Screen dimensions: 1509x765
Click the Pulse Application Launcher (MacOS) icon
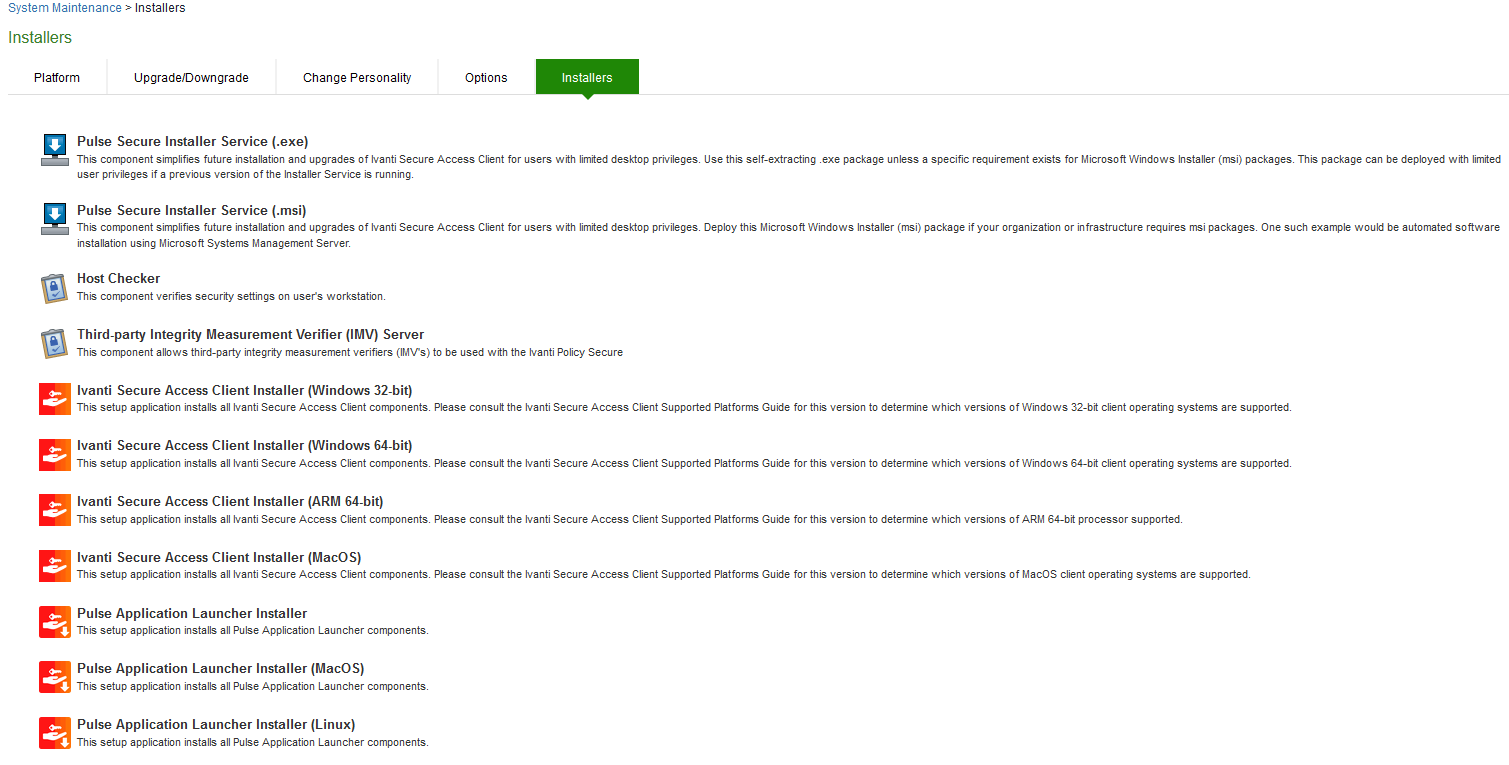54,677
